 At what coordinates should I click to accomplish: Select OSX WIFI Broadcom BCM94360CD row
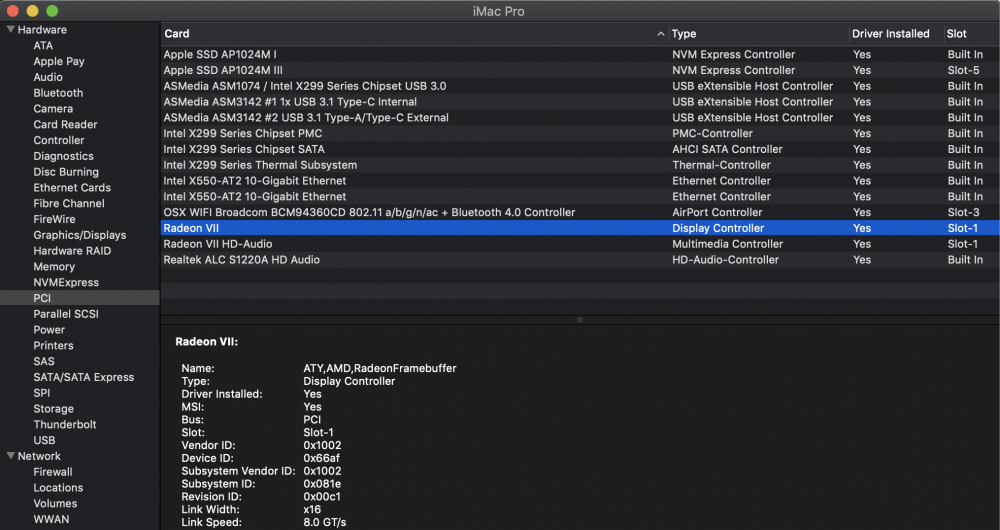[x=580, y=212]
